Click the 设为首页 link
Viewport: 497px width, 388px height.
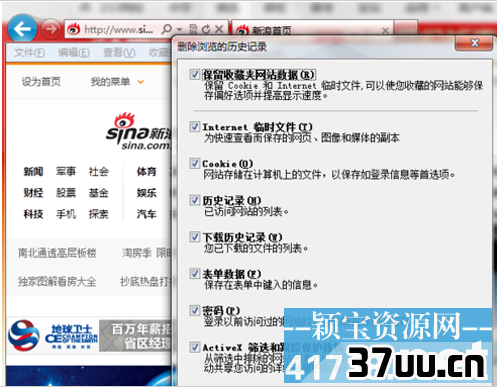[41, 82]
